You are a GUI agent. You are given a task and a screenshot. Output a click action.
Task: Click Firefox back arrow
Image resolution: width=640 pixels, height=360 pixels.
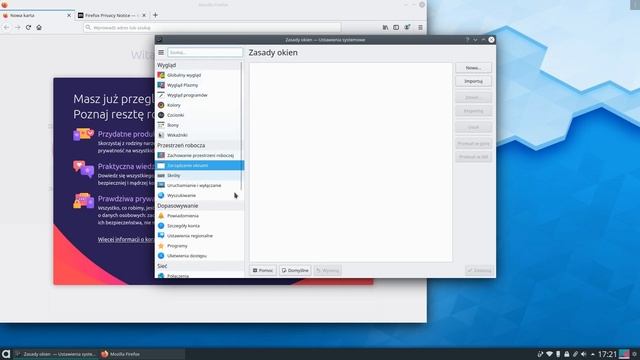(x=7, y=27)
